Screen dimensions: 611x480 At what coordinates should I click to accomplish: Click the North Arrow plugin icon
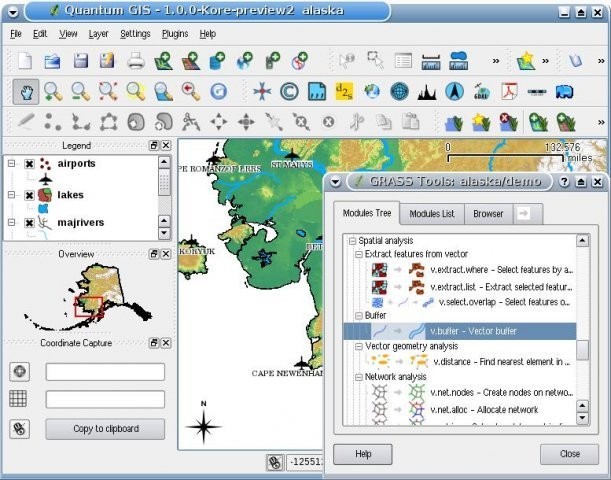tap(454, 92)
